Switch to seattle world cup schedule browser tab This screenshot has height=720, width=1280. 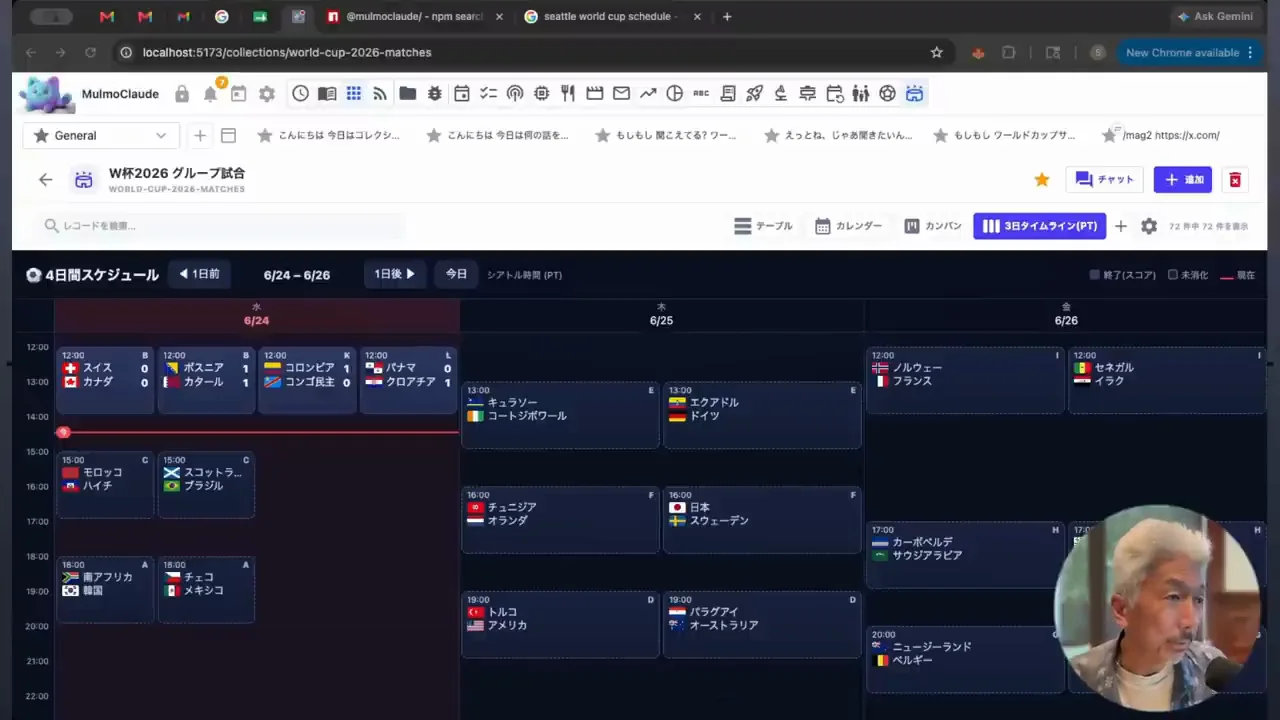pyautogui.click(x=611, y=17)
